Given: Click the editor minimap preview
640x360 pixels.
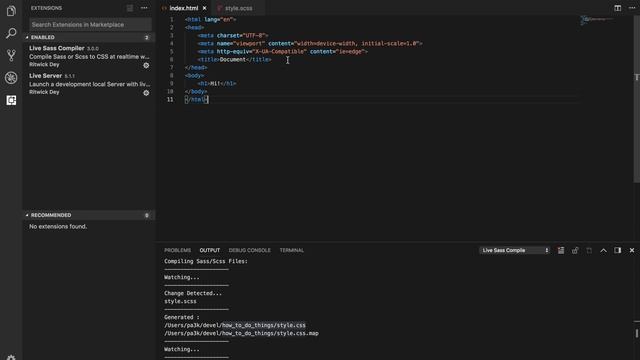Looking at the screenshot, I should pos(597,20).
